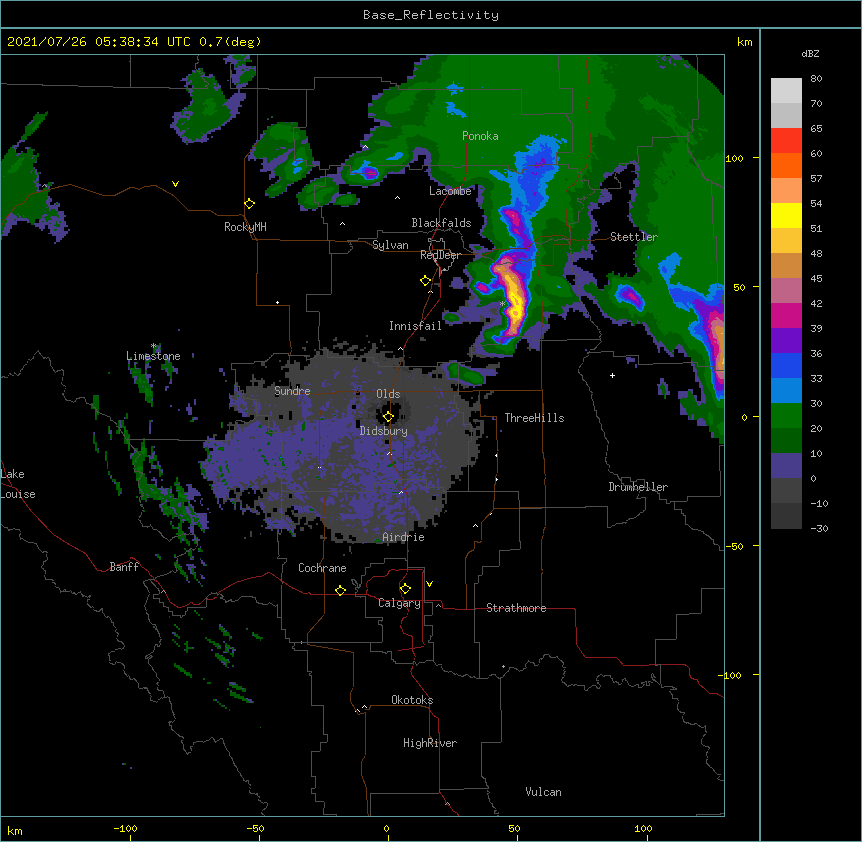Click the -100 tick on the bottom axis
The height and width of the screenshot is (842, 862).
(x=126, y=828)
